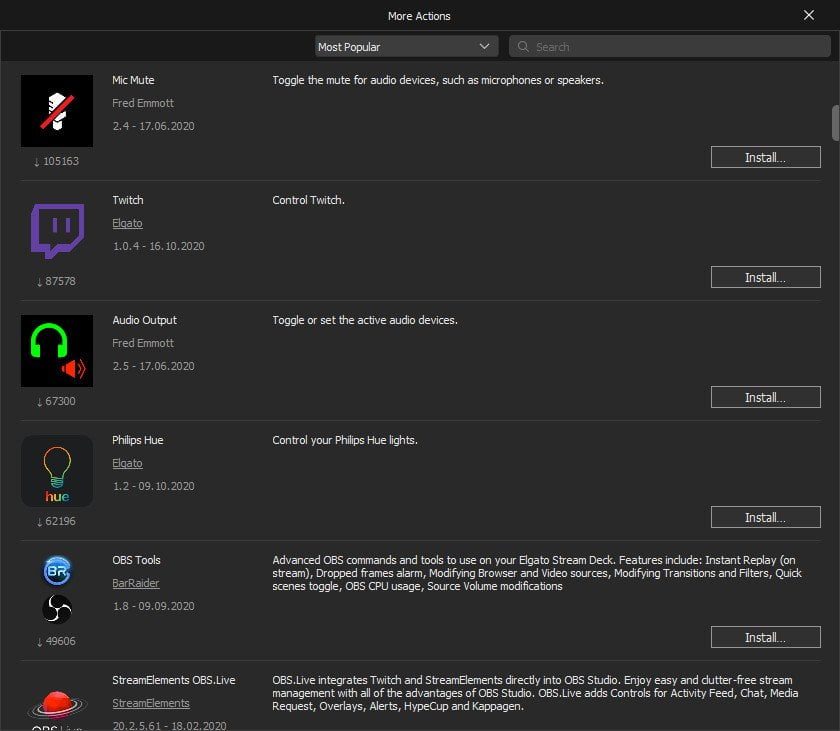Click version text 2.5 - 17.06.2020

coord(153,366)
